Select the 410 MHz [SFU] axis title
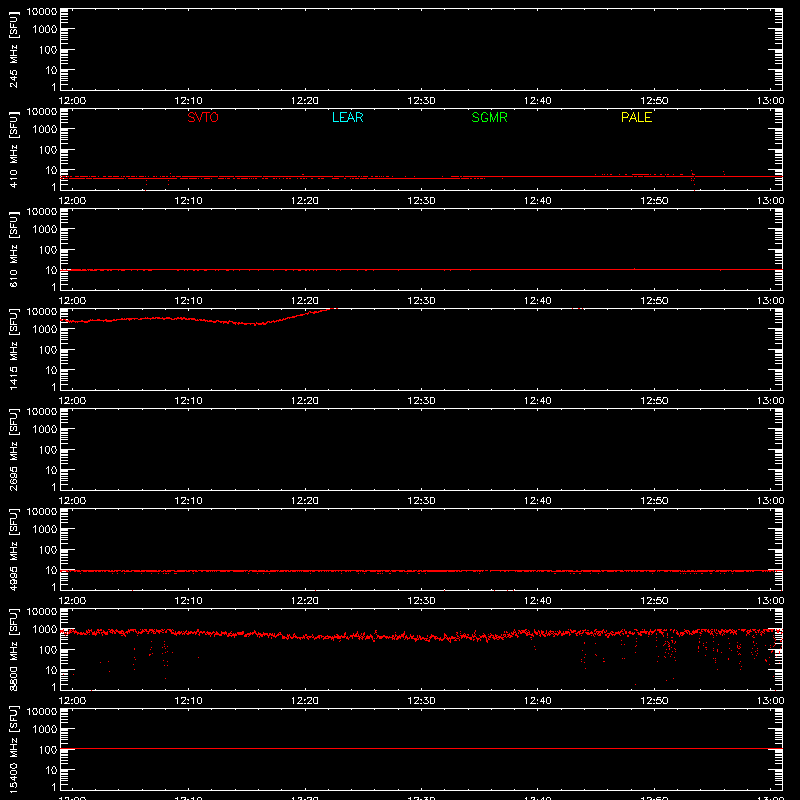800x800 pixels. tap(13, 149)
